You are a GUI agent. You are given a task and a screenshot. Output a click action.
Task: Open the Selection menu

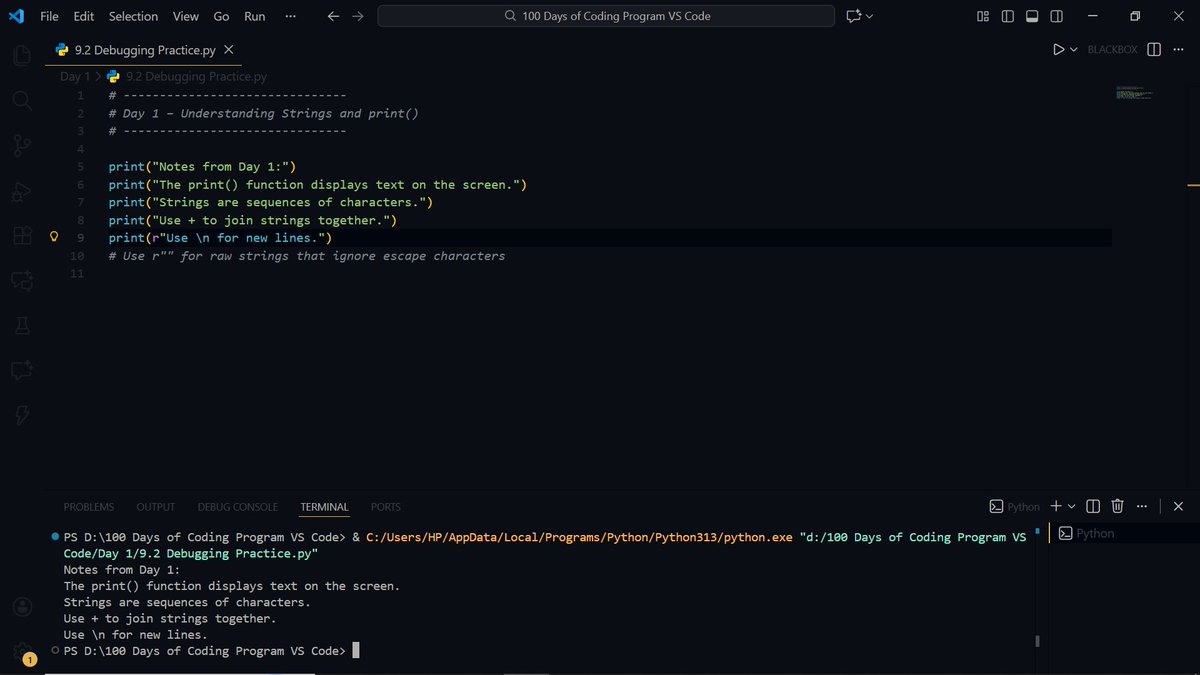coord(132,16)
